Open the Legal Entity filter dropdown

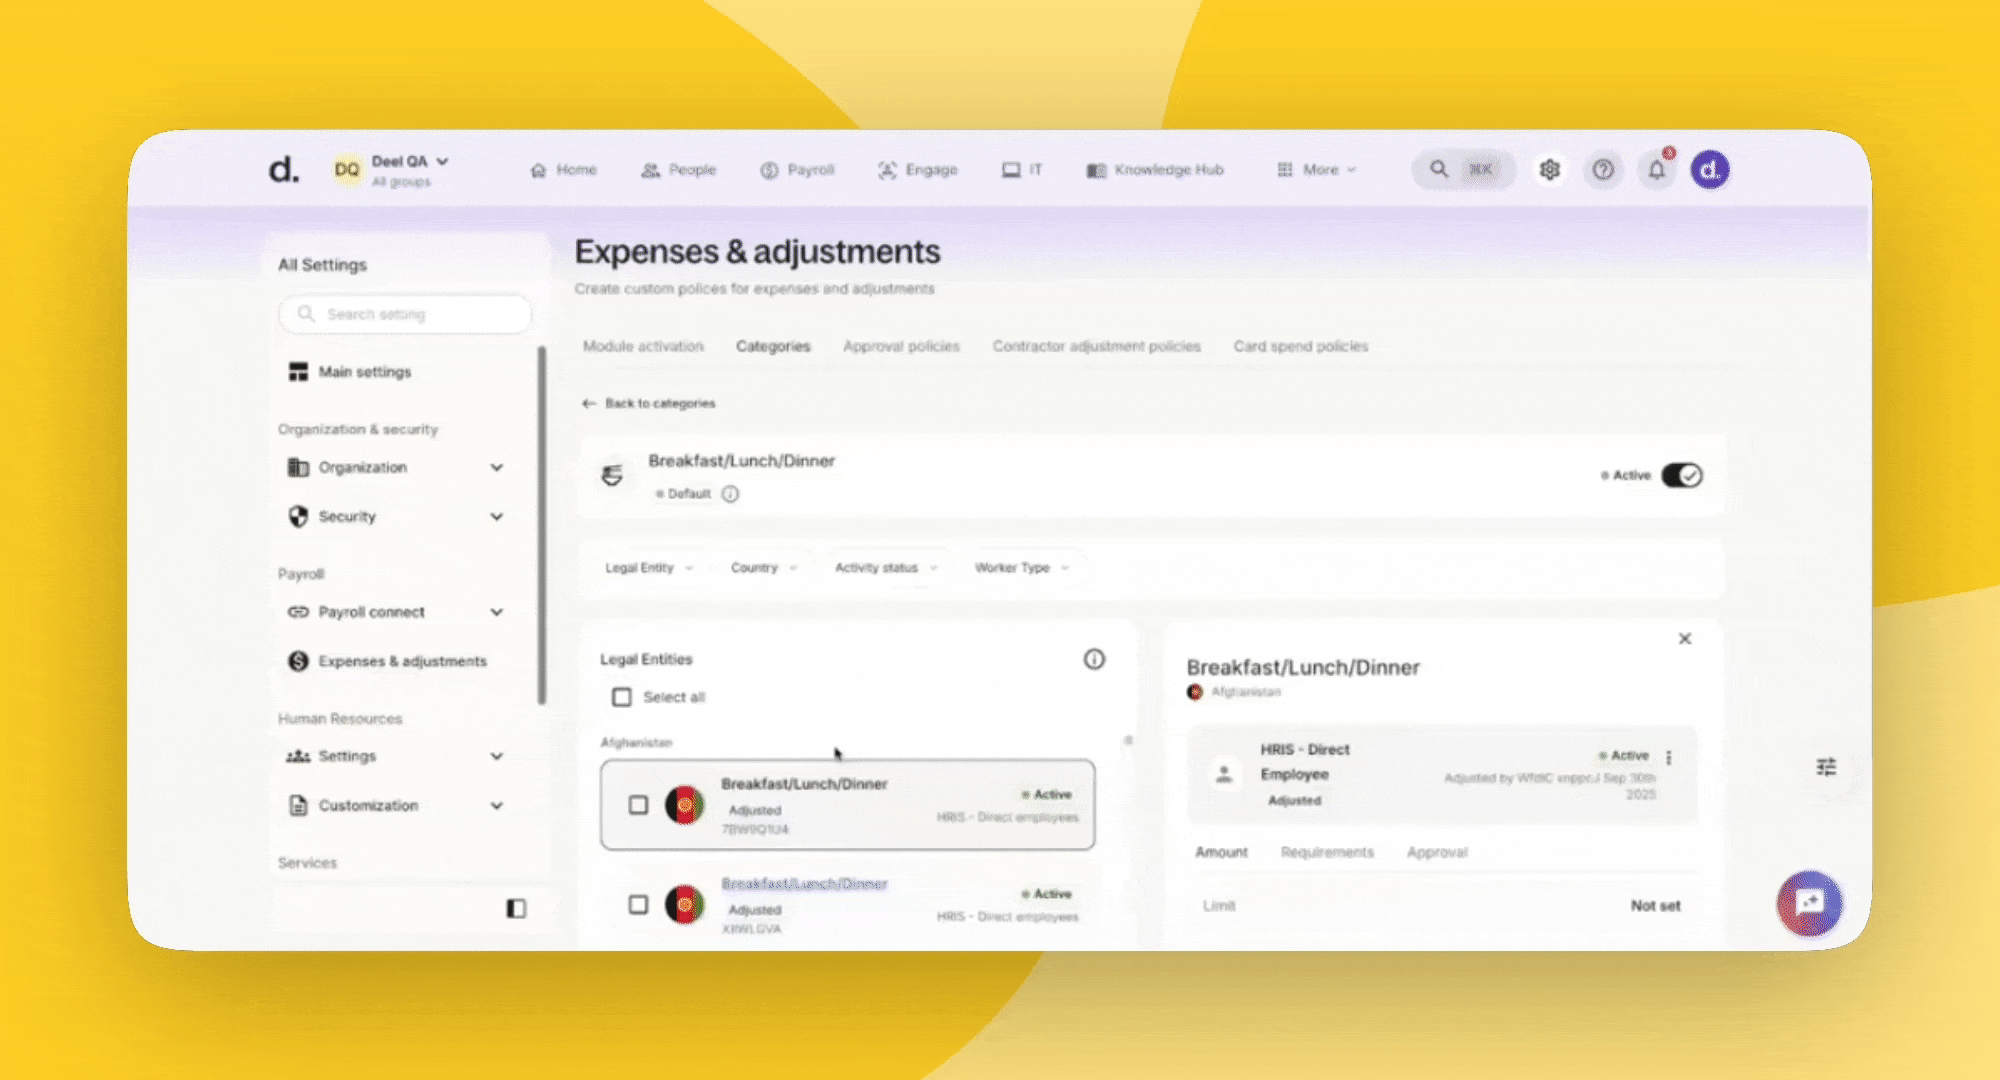coord(648,568)
